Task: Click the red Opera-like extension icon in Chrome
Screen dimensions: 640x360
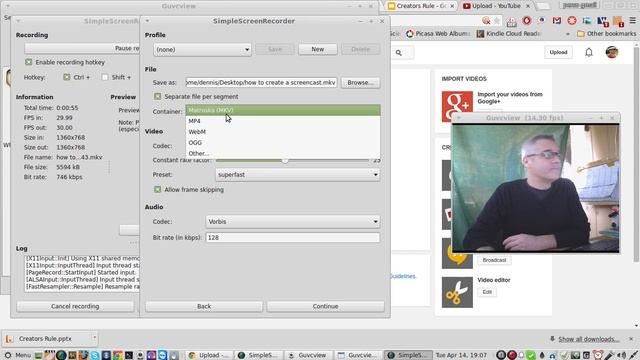Action: point(527,20)
